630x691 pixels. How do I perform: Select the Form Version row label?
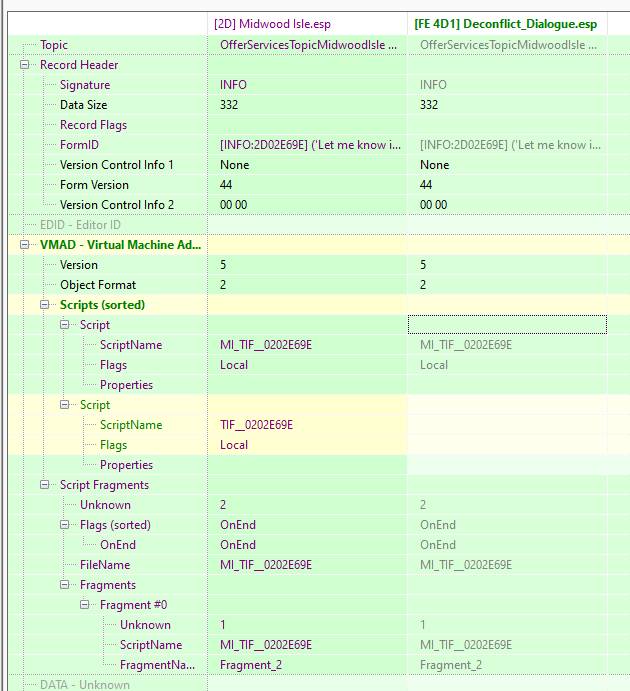click(x=94, y=185)
